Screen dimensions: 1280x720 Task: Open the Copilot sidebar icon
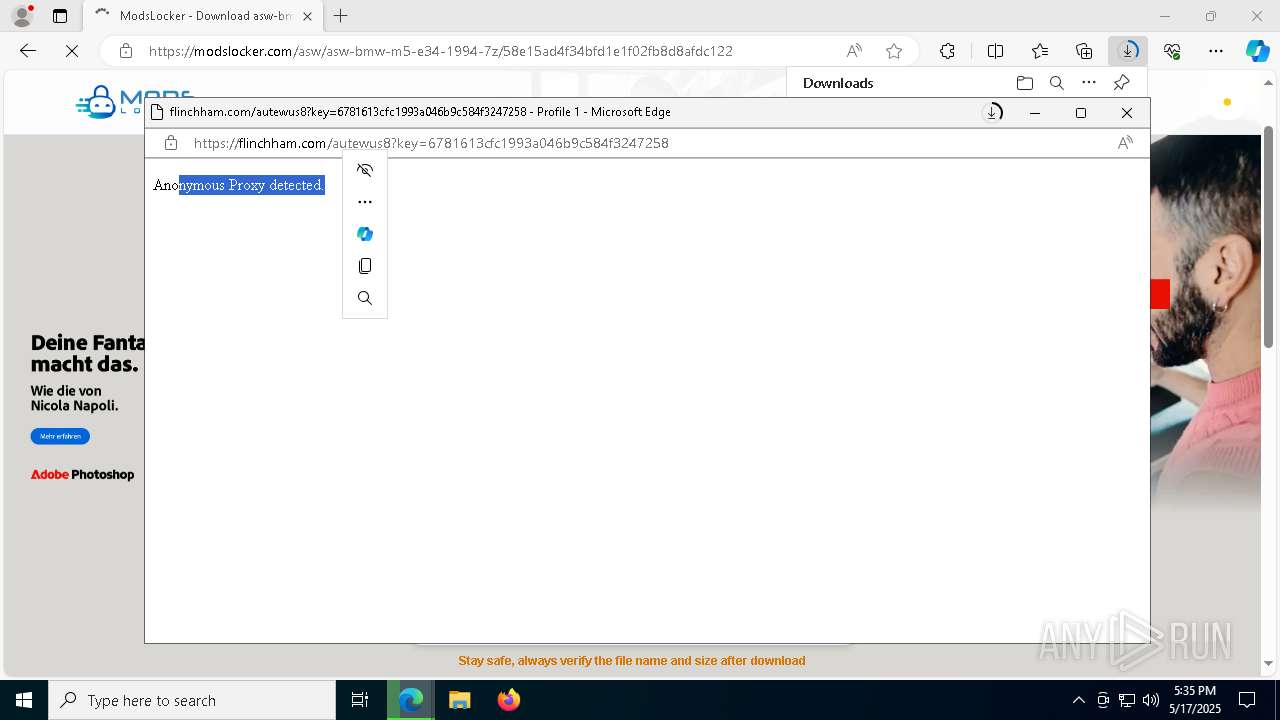pyautogui.click(x=1258, y=51)
